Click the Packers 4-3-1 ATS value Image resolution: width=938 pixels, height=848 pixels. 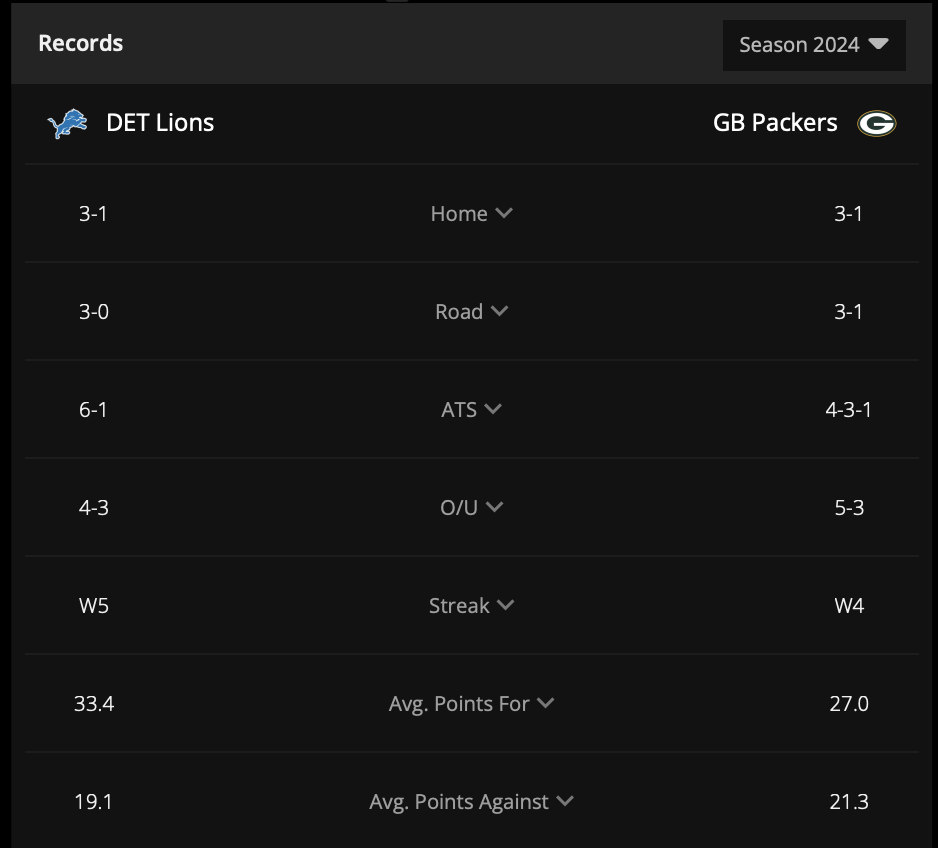(848, 410)
